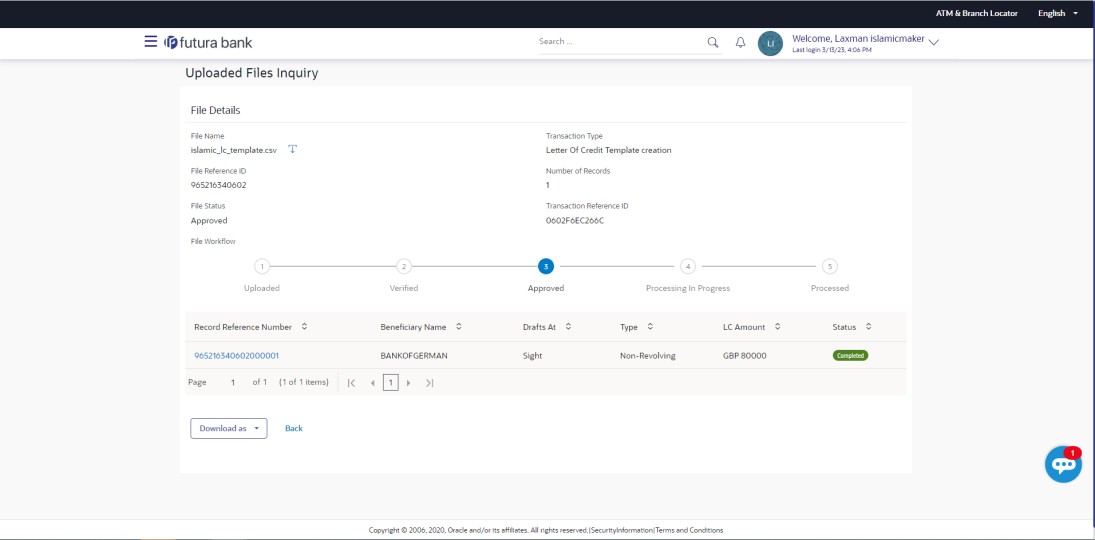
Task: Open the hamburger navigation menu
Action: 150,41
